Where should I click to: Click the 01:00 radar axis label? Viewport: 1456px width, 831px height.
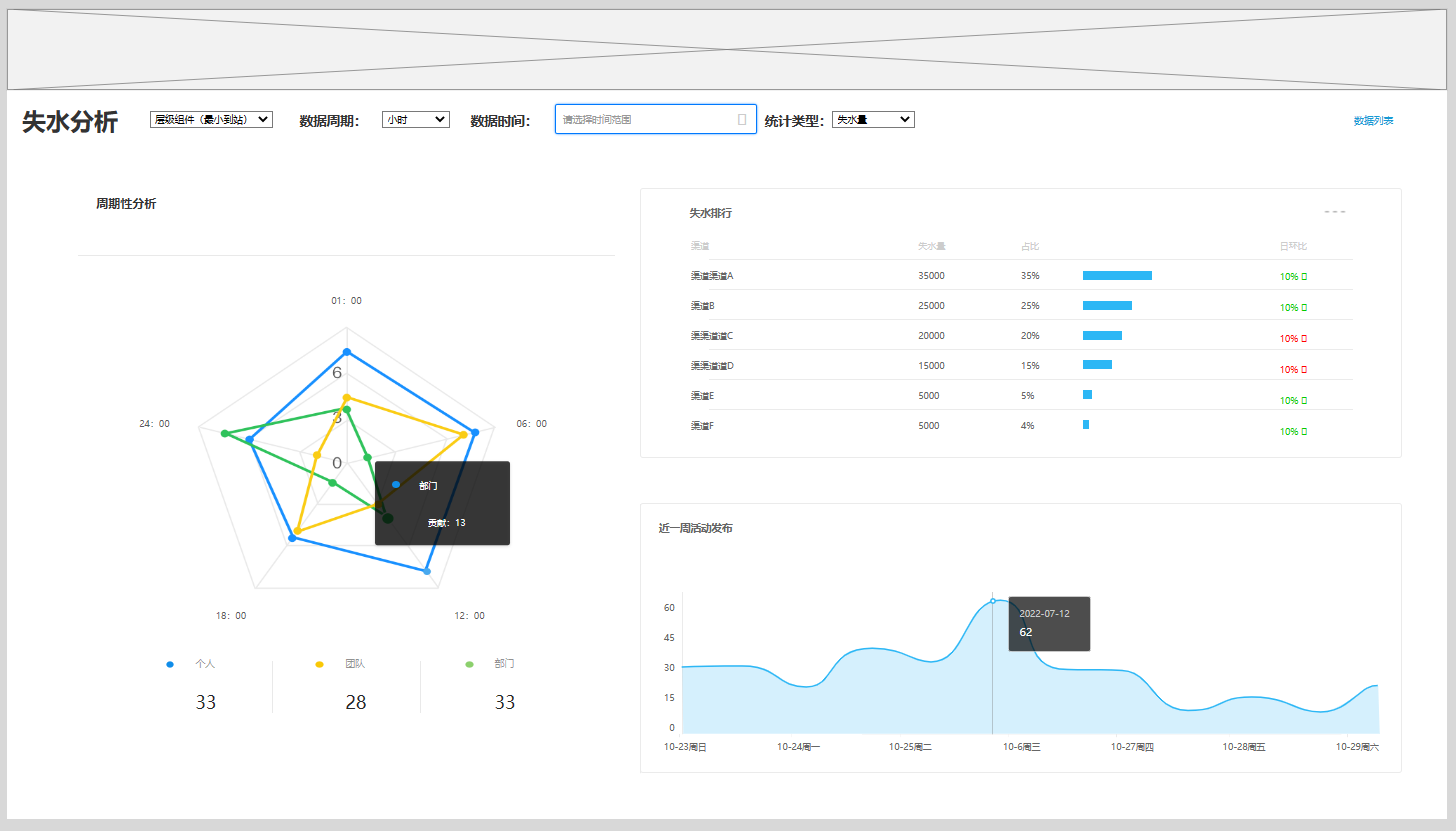coord(346,300)
